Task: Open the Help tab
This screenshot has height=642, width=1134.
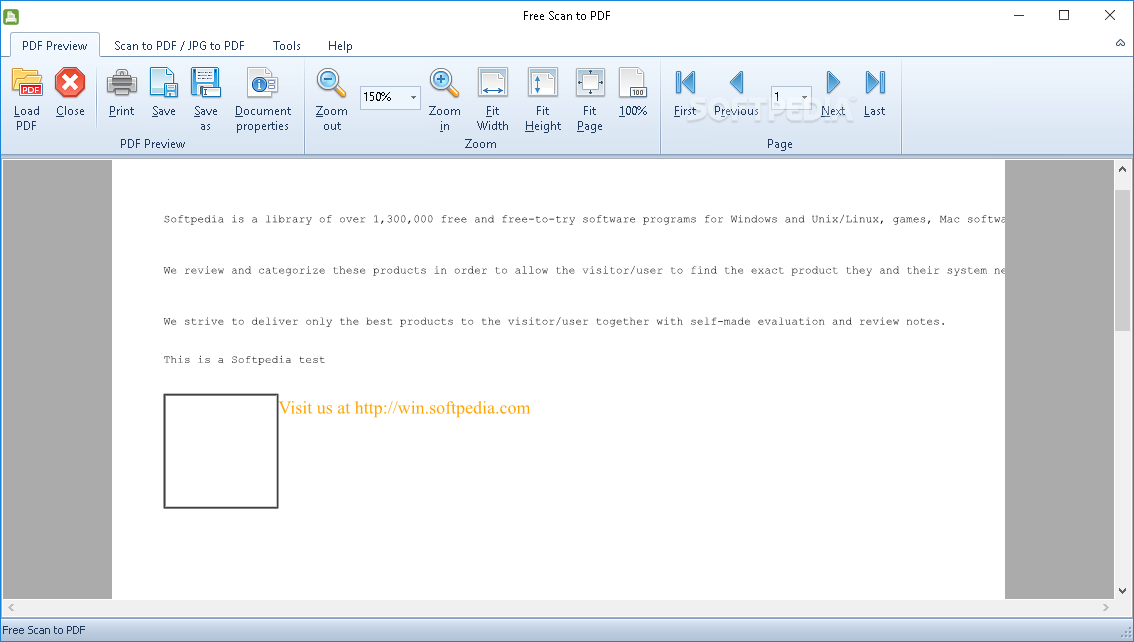Action: (x=340, y=46)
